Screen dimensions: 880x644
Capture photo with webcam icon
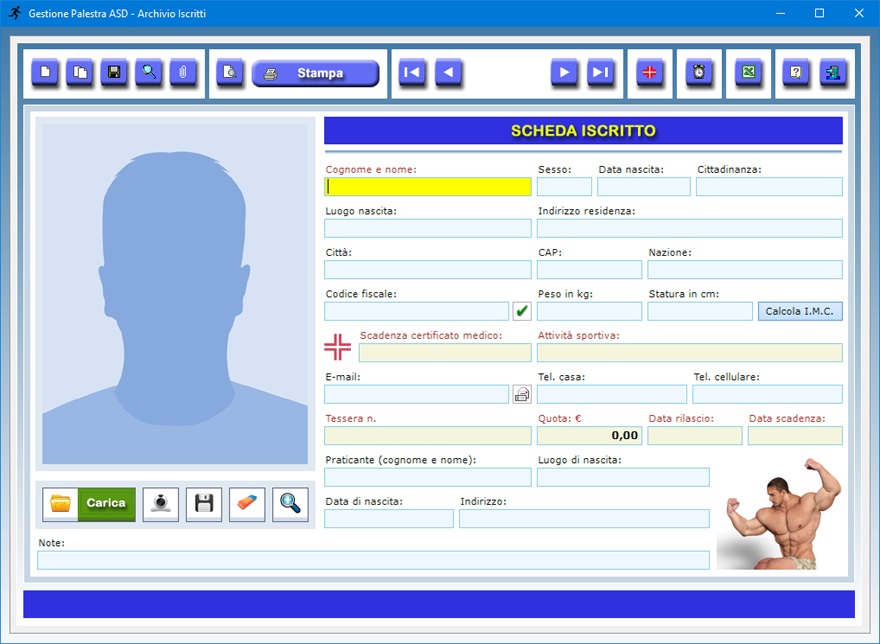pyautogui.click(x=161, y=504)
